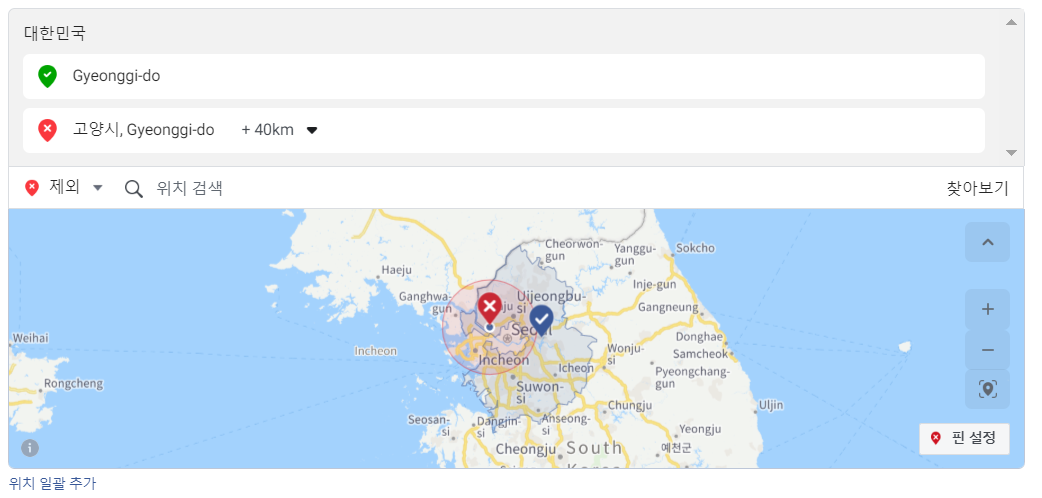Zoom in on the map
The height and width of the screenshot is (498, 1042).
click(x=987, y=309)
